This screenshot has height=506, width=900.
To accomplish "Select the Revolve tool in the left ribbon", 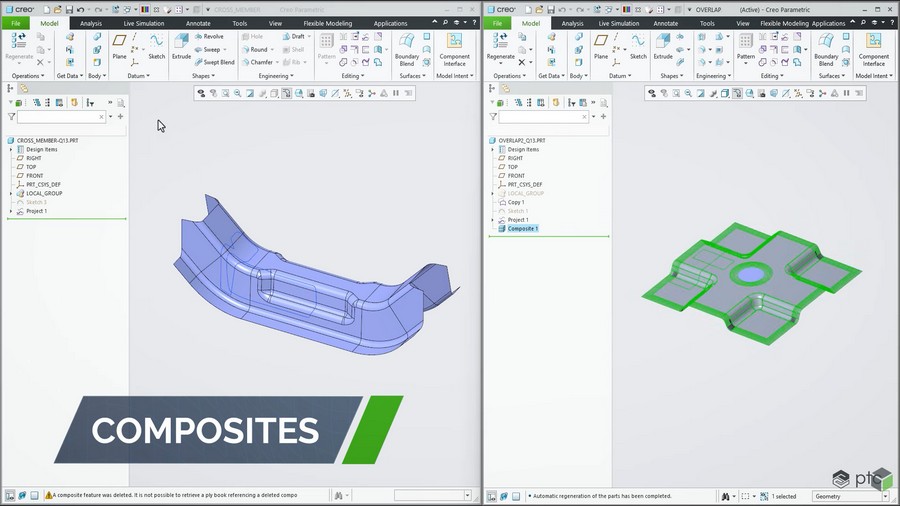I will click(x=209, y=36).
